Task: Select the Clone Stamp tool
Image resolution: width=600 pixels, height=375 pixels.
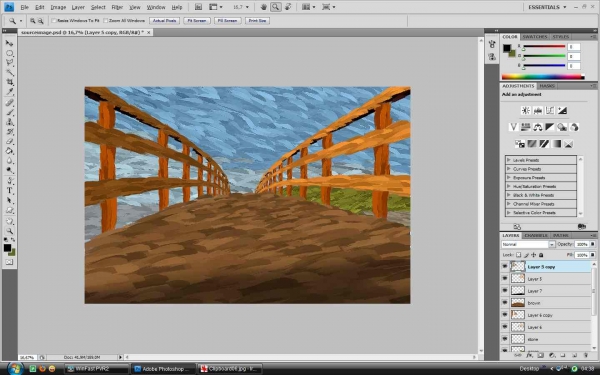Action: pos(10,122)
